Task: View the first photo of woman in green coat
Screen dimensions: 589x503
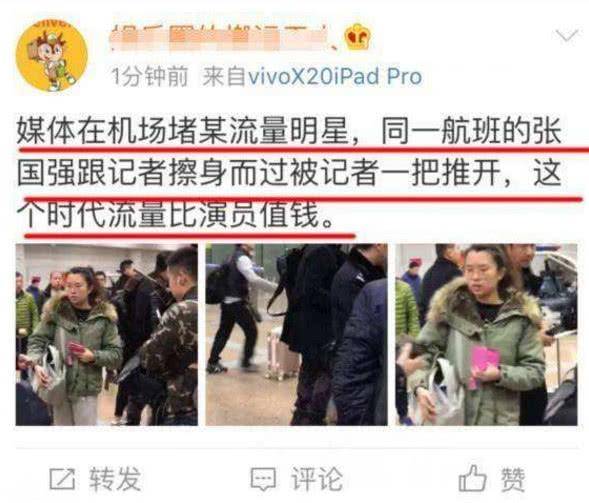Action: (x=107, y=334)
